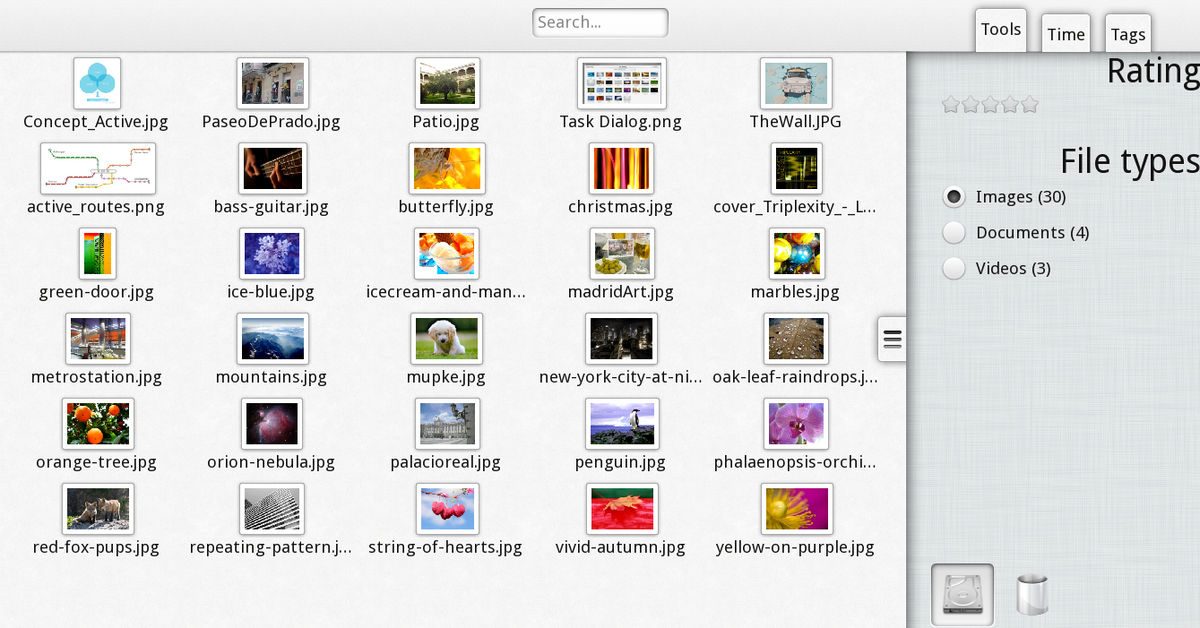Image resolution: width=1200 pixels, height=628 pixels.
Task: Set rating to one star
Action: (951, 104)
